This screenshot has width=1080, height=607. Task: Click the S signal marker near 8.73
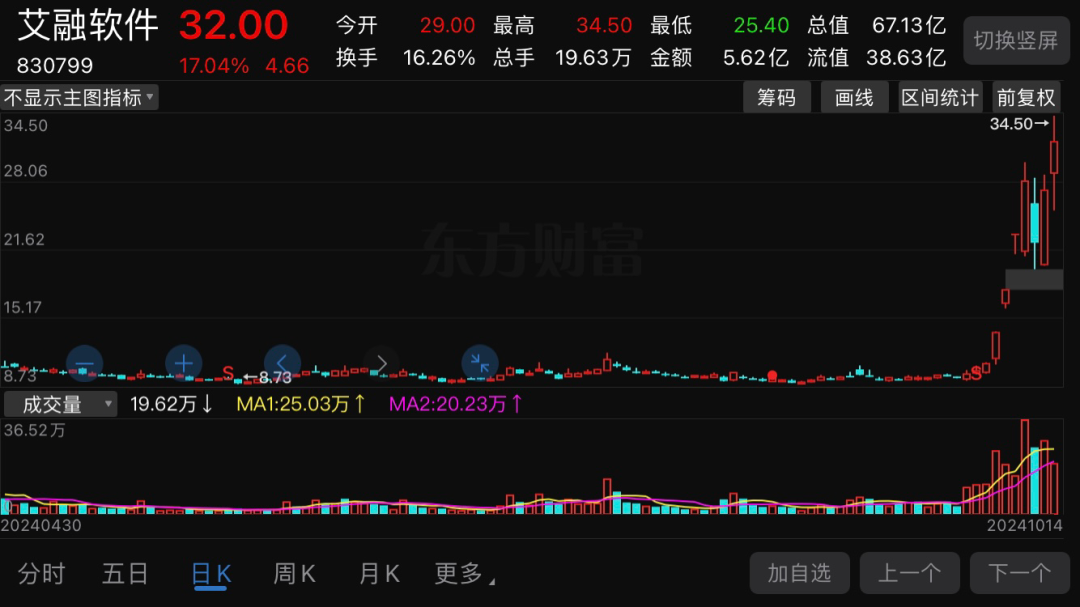coord(228,373)
